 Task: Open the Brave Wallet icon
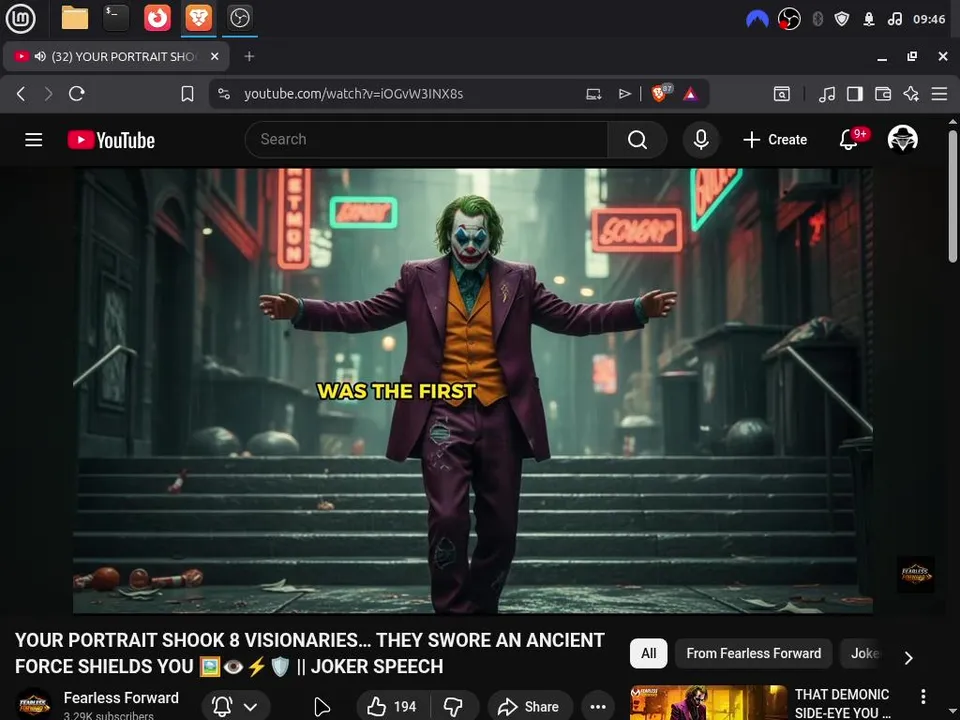click(x=883, y=94)
